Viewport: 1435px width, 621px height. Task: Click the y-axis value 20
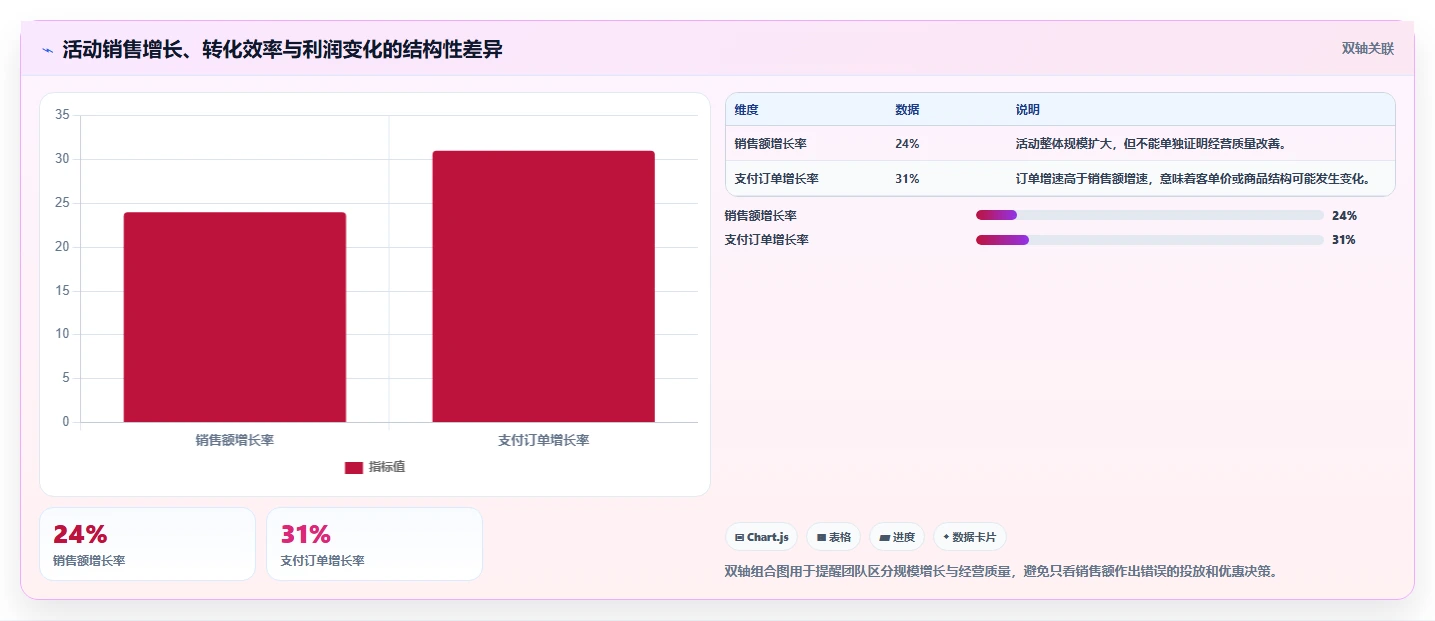click(62, 247)
